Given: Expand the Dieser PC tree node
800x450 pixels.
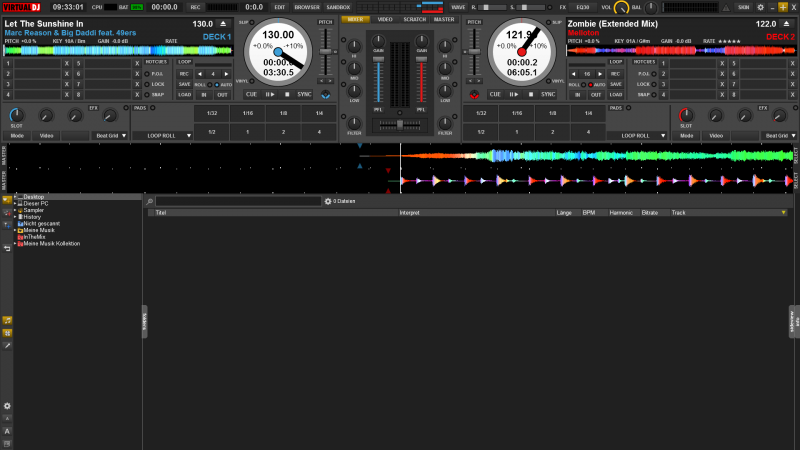Looking at the screenshot, I should click(15, 204).
